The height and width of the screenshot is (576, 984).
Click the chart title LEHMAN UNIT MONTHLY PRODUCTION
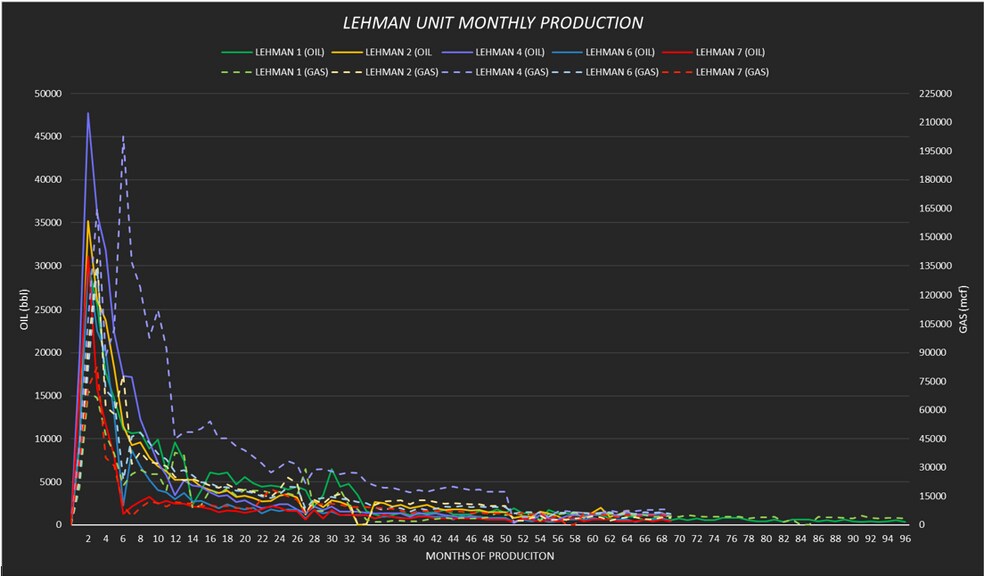coord(493,22)
